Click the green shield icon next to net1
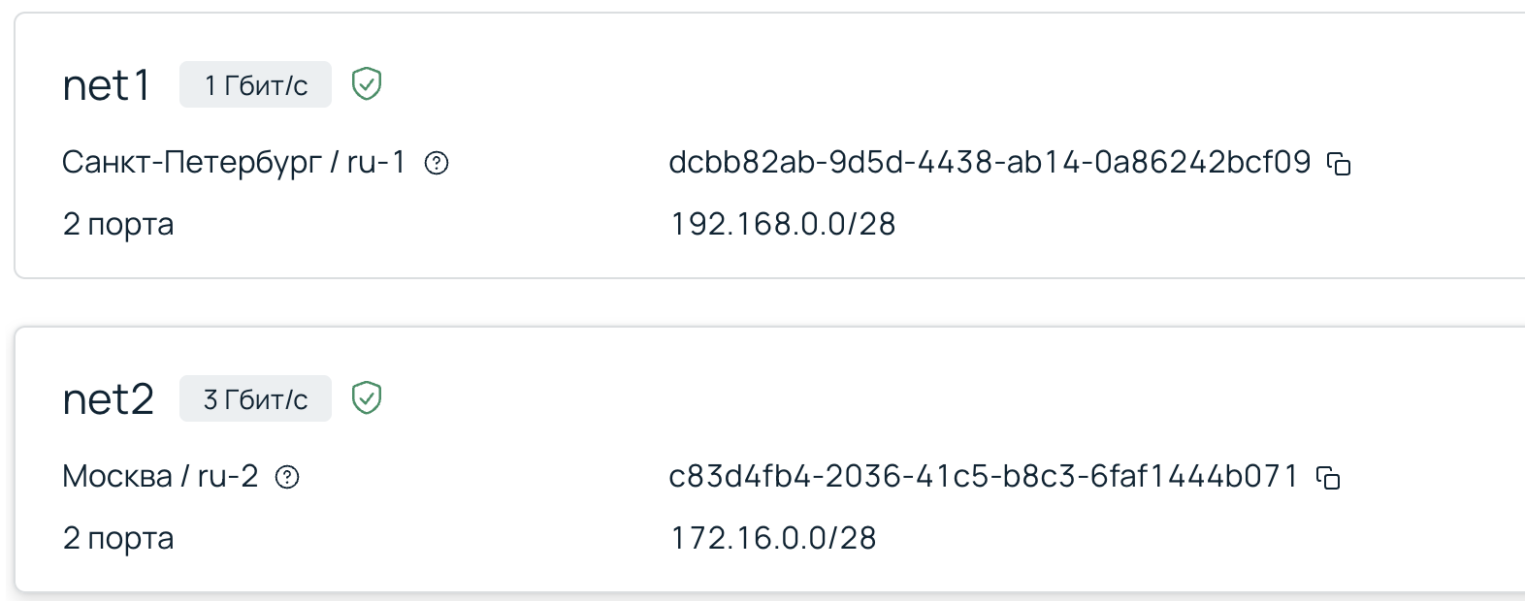 367,85
